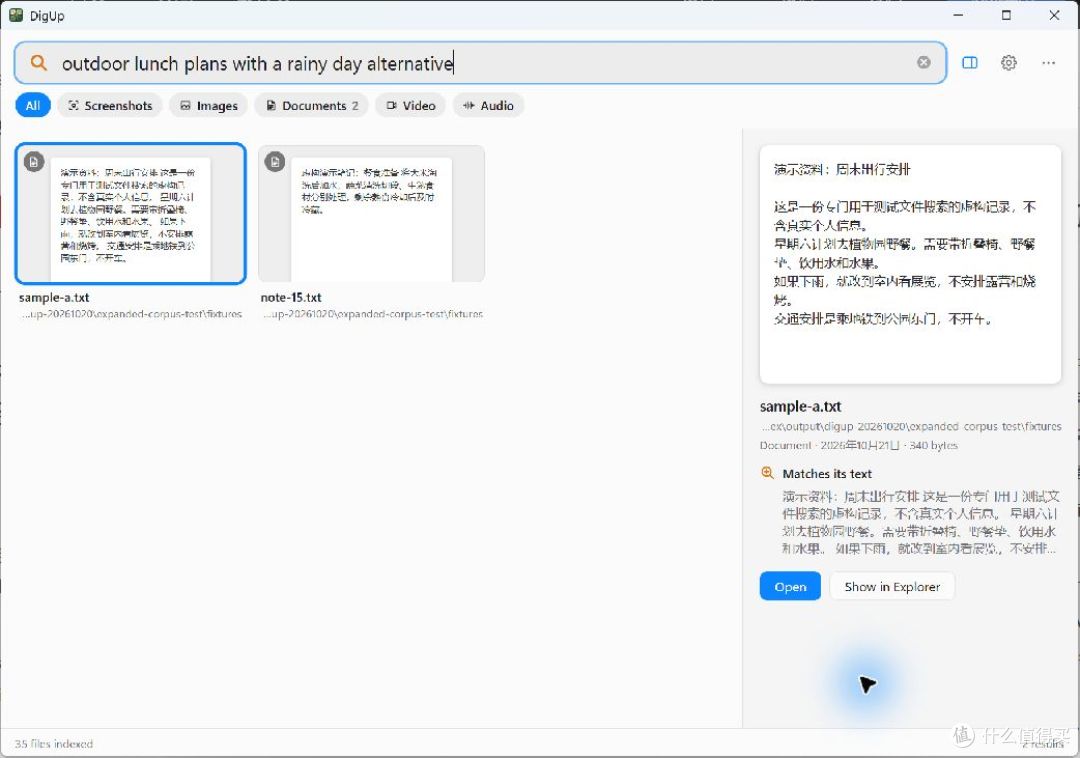Click the "35 files indexed" status text
The width and height of the screenshot is (1080, 758).
[54, 744]
